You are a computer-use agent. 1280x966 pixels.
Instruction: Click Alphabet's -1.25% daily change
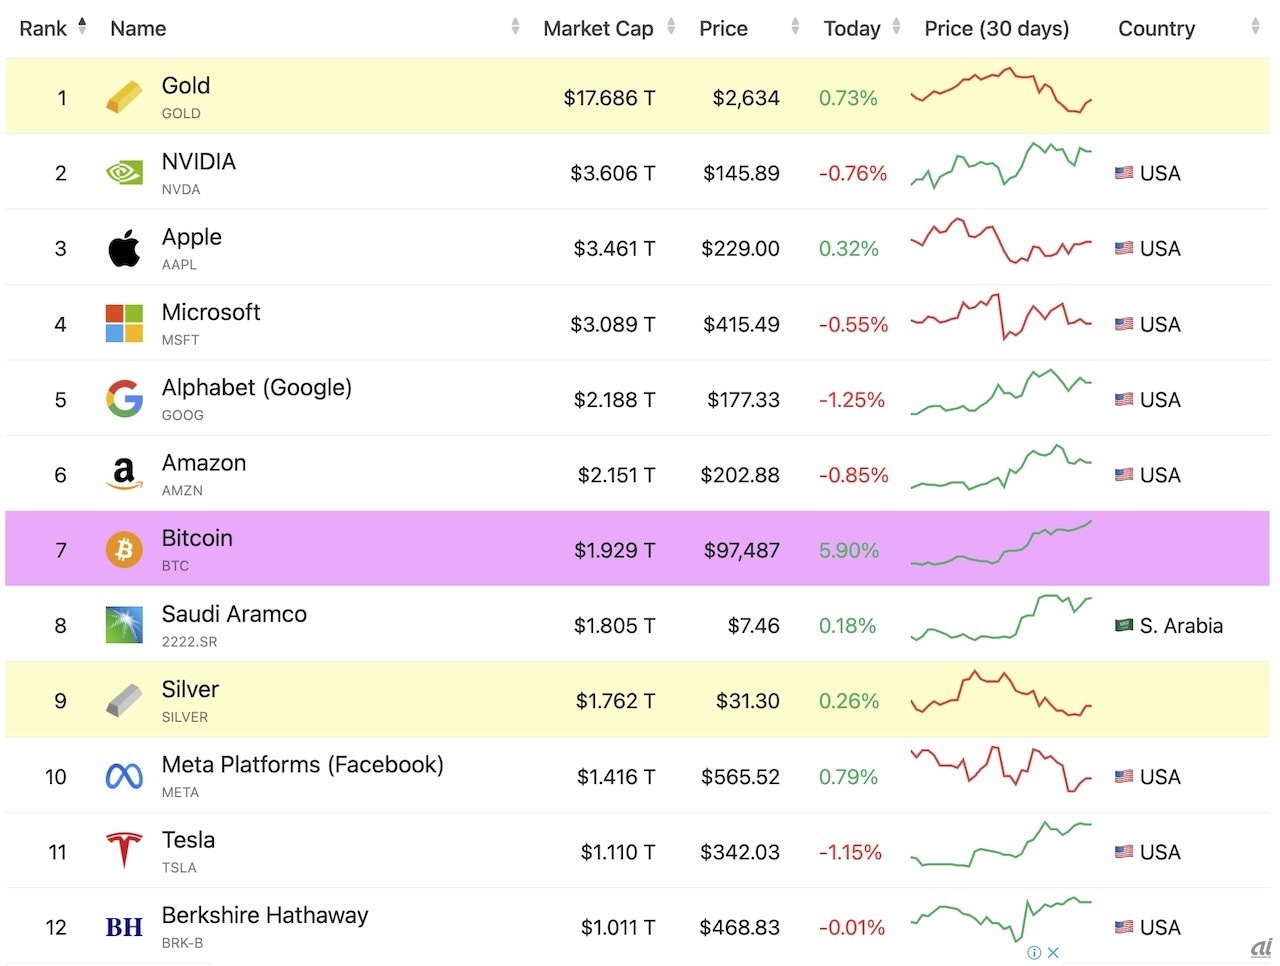[852, 399]
